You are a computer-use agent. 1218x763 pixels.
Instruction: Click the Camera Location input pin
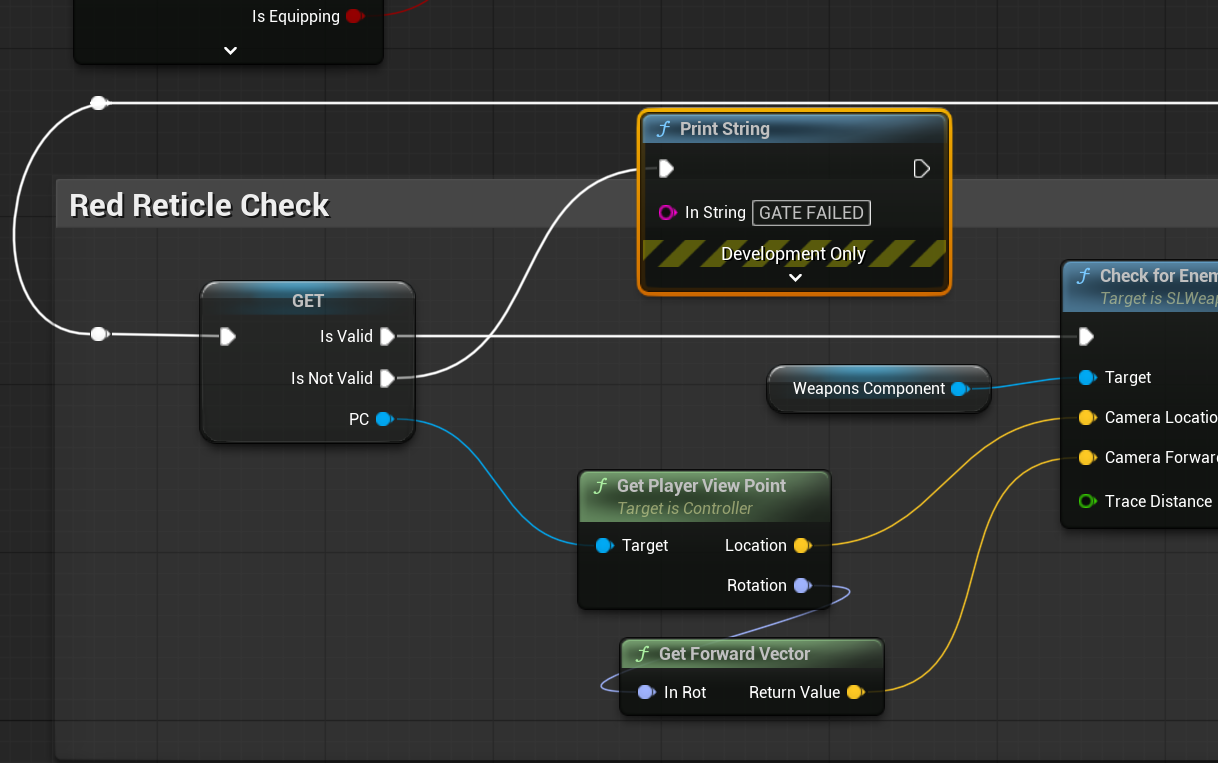tap(1087, 417)
